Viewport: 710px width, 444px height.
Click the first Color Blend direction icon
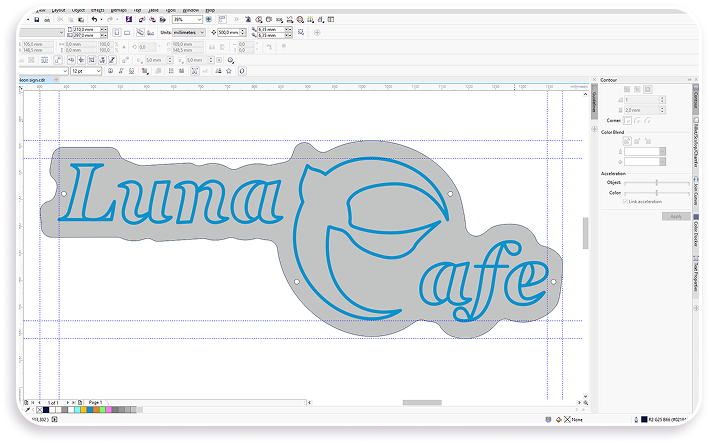pos(627,141)
